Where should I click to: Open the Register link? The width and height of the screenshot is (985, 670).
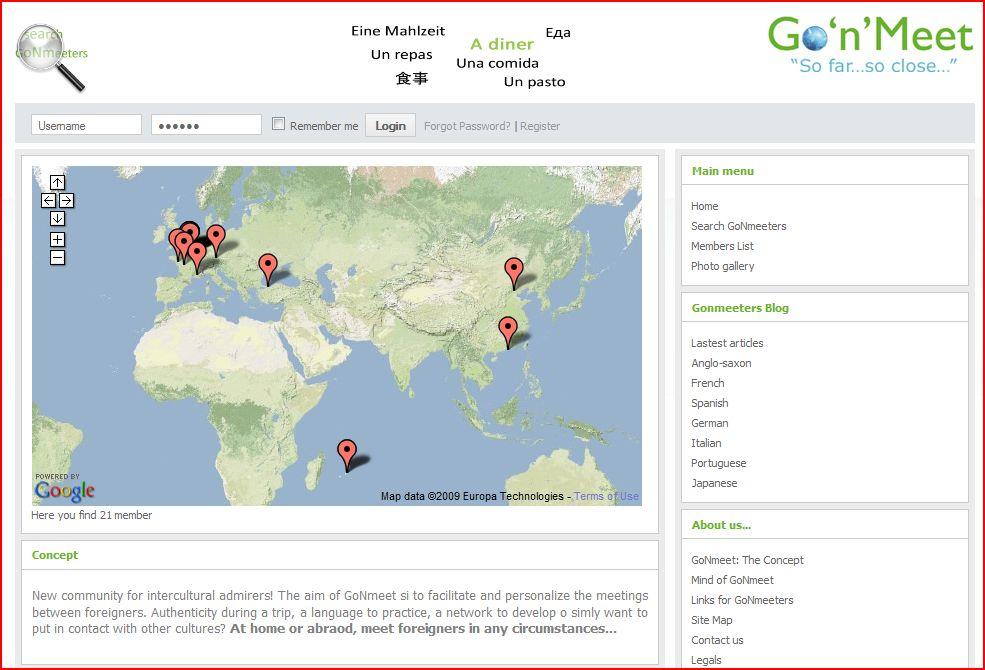coord(540,126)
